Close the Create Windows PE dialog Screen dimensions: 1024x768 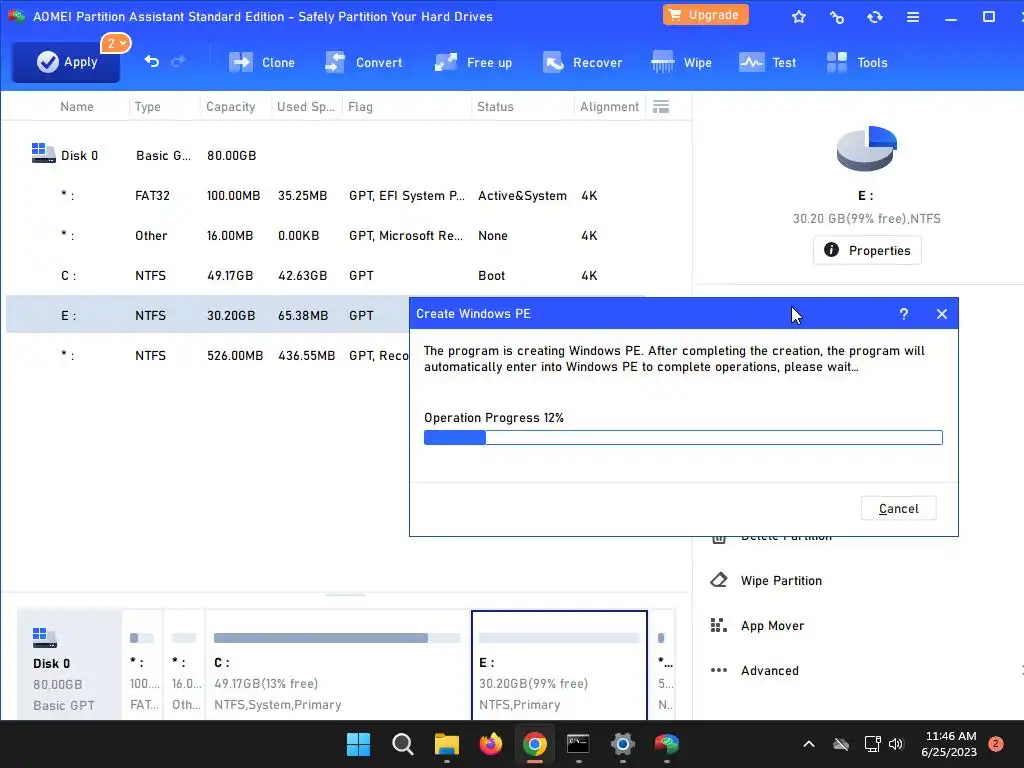click(941, 314)
